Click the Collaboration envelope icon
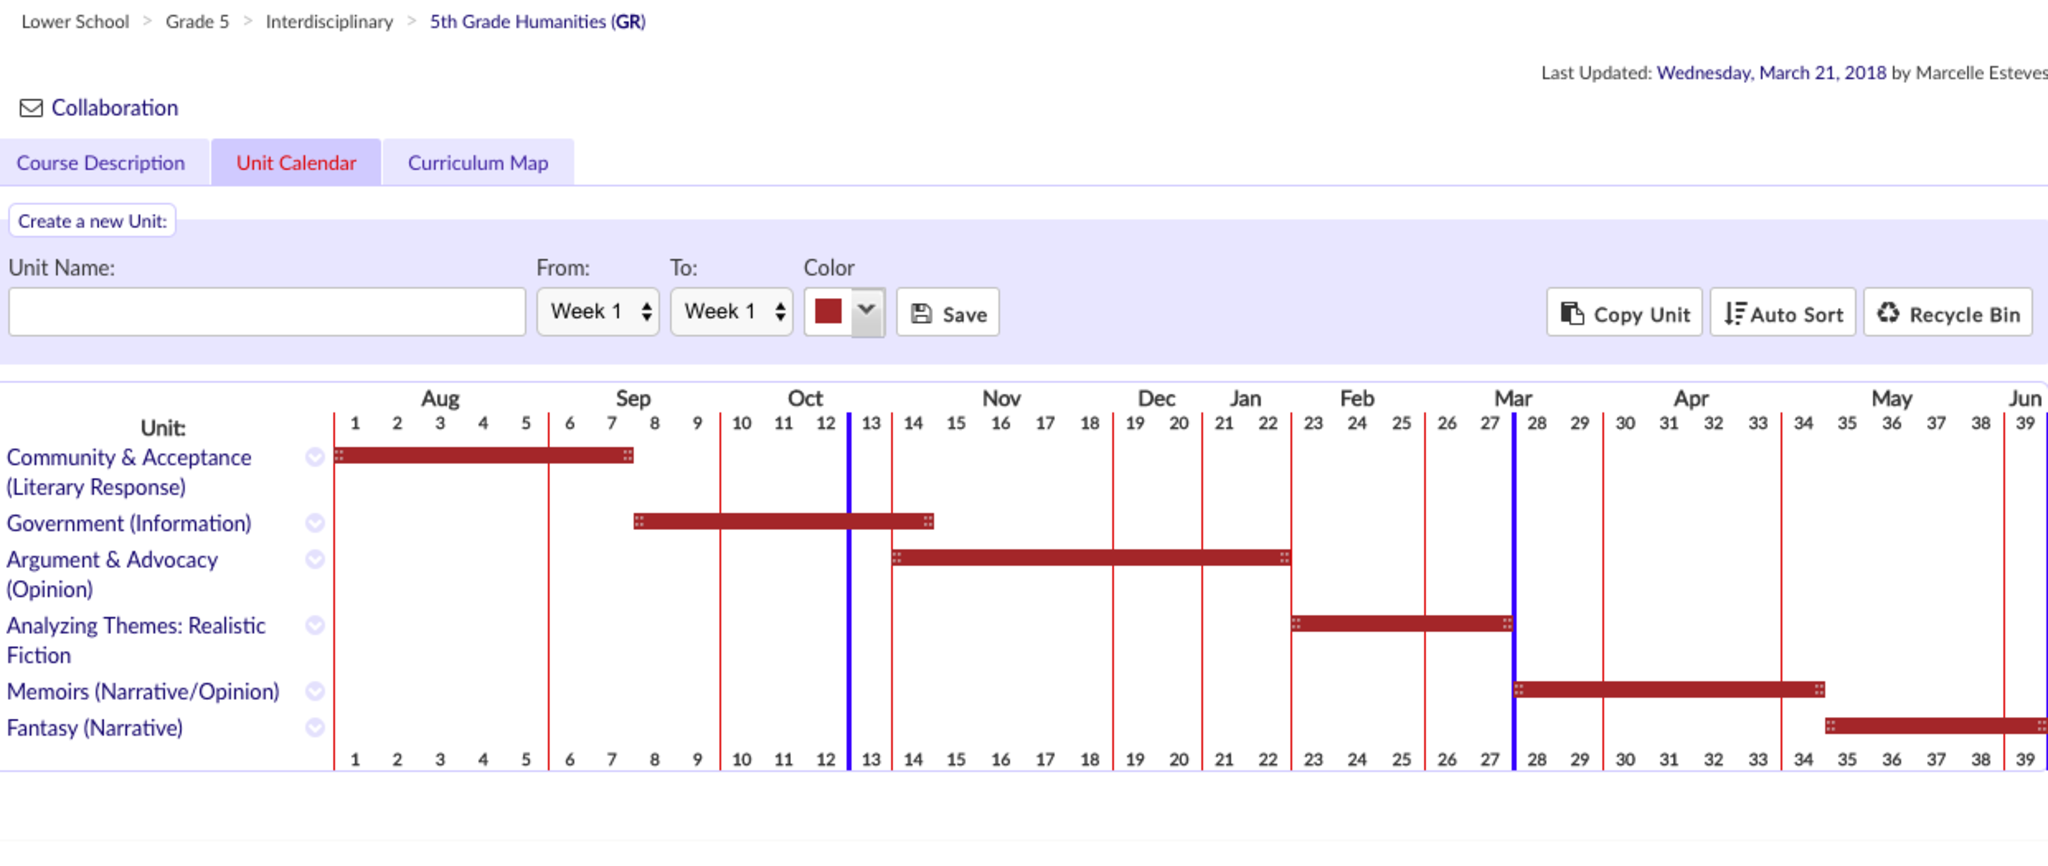The height and width of the screenshot is (866, 2048). [31, 108]
